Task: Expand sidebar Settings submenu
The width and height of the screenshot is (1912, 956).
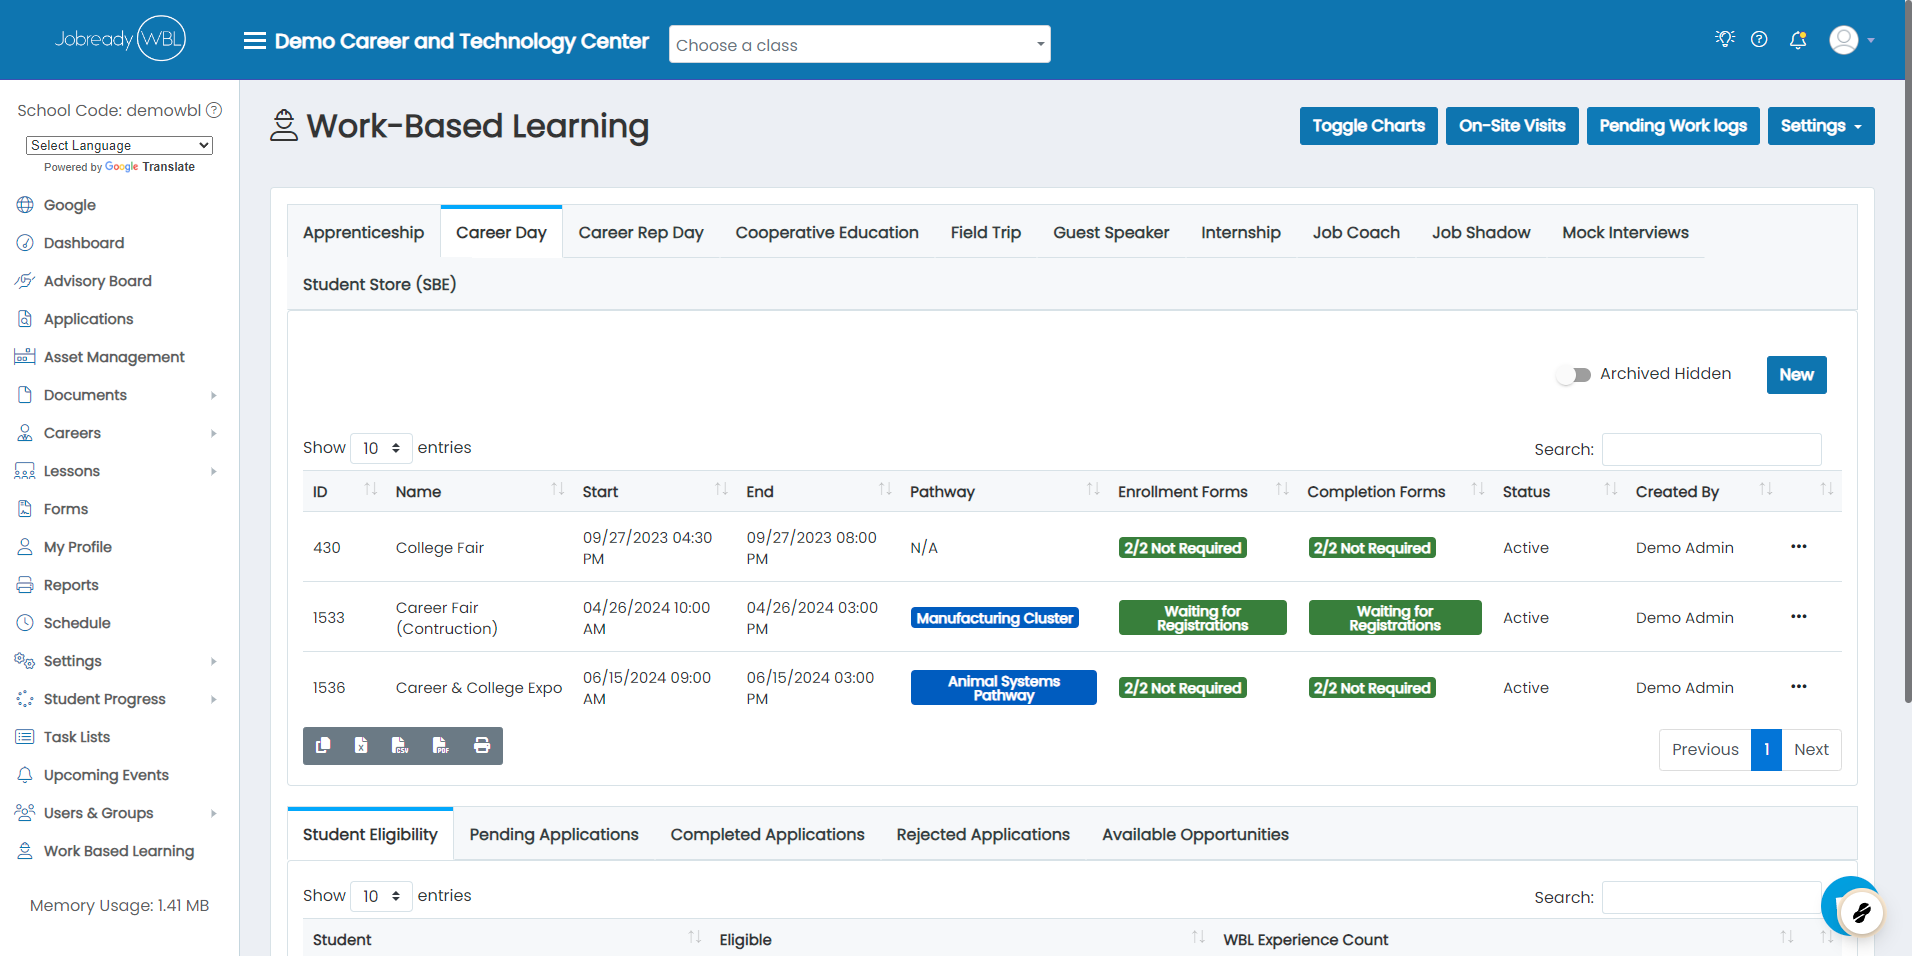Action: 118,661
